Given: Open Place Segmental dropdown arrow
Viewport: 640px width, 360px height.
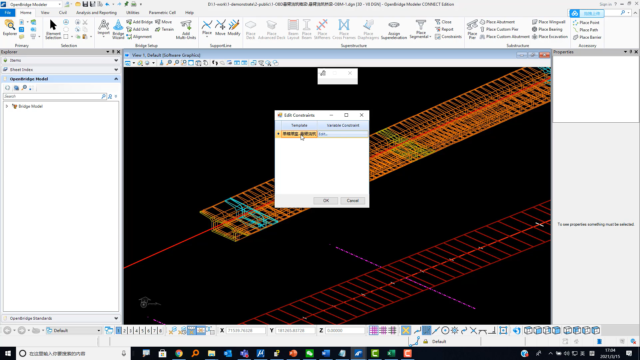Looking at the screenshot, I should [431, 37].
